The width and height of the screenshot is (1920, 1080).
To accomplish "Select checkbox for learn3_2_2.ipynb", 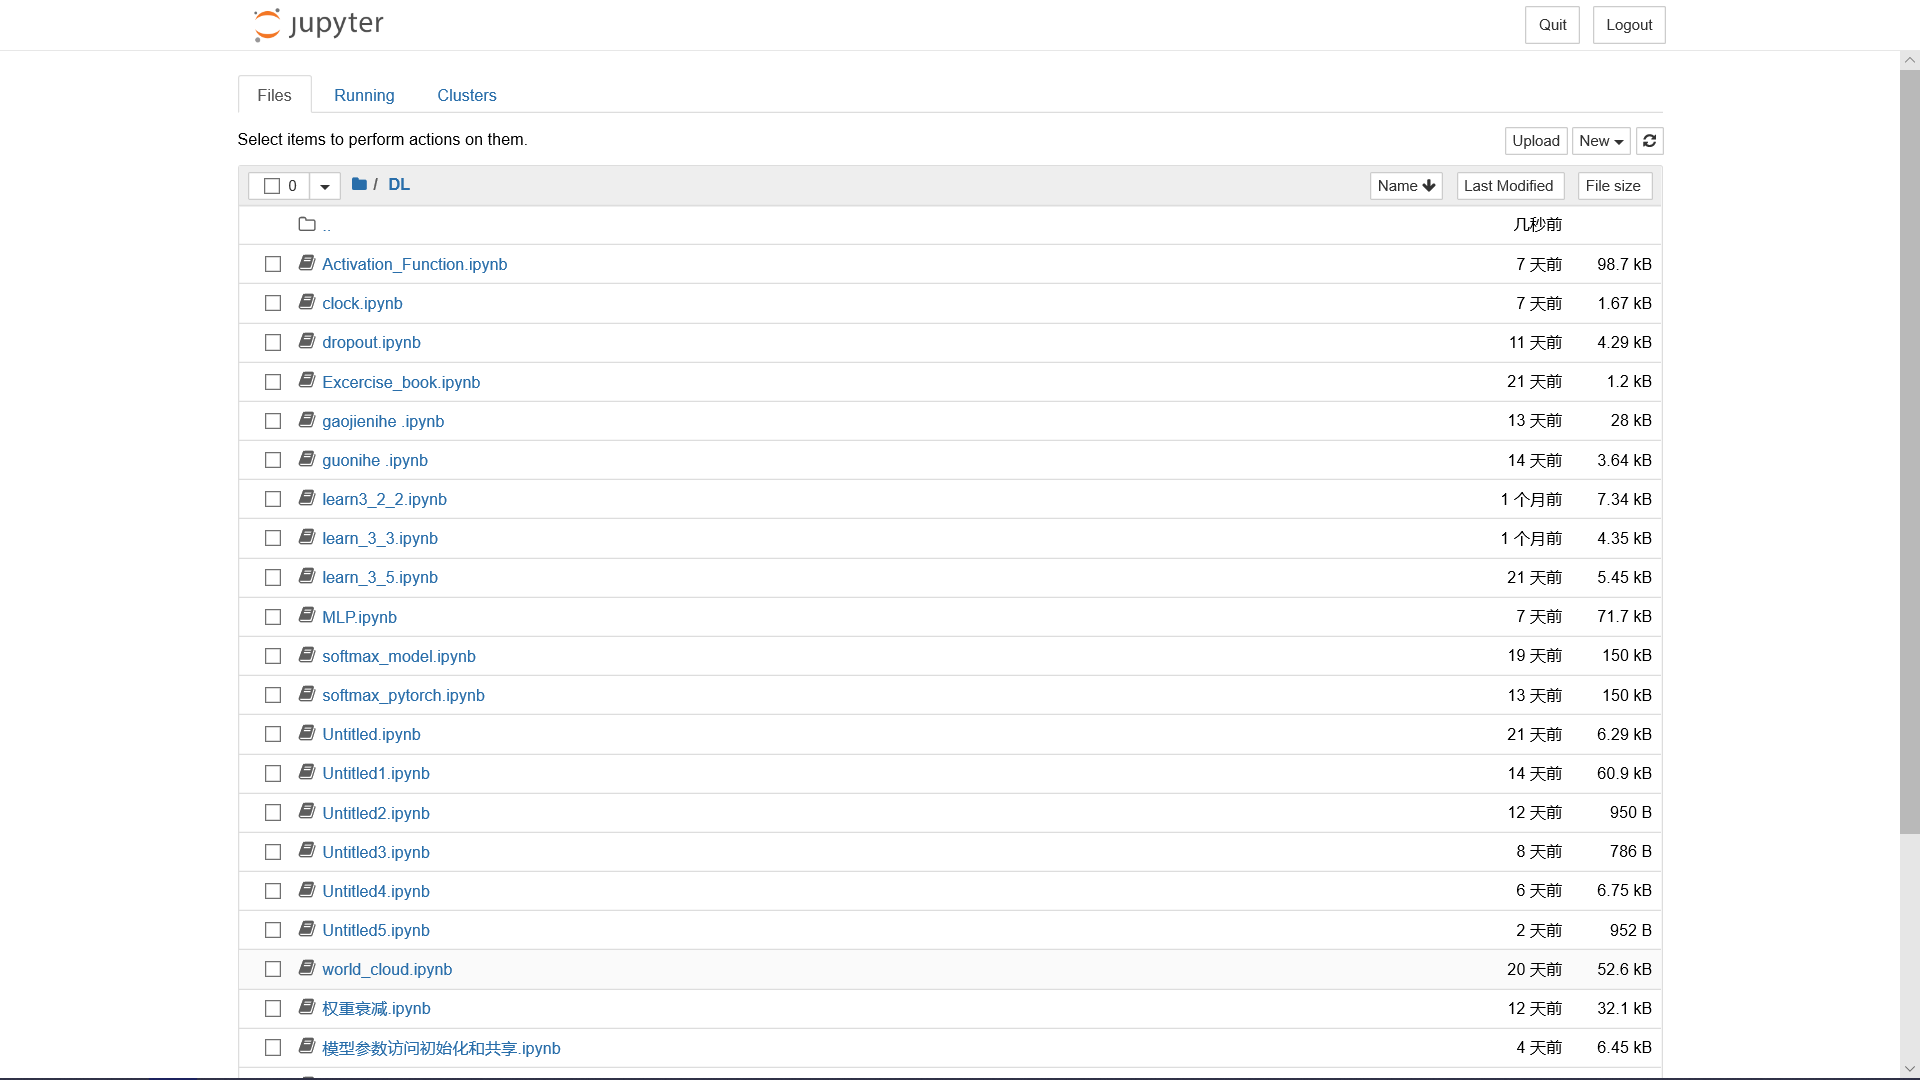I will [x=273, y=498].
